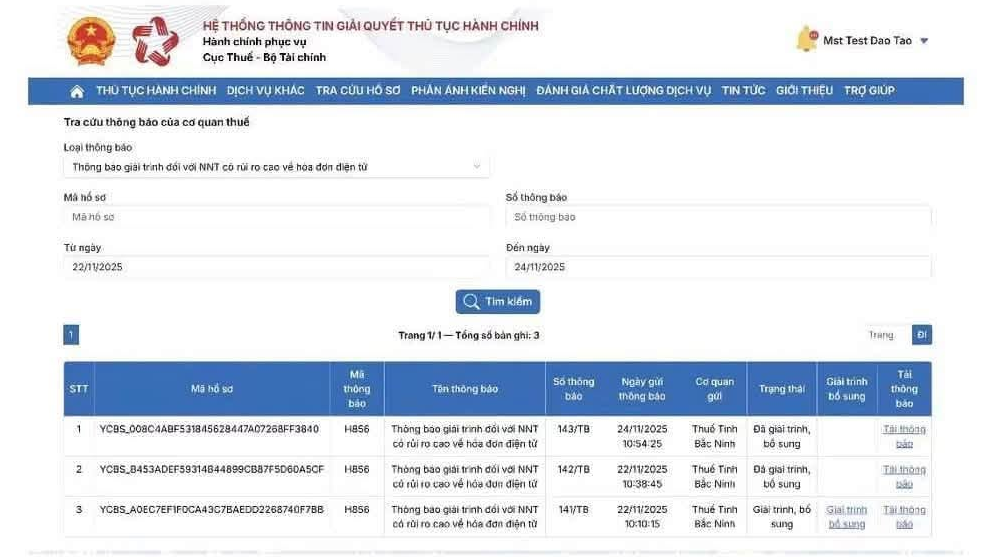Go to the home page icon
Screen dimensions: 997x557
[x=77, y=92]
